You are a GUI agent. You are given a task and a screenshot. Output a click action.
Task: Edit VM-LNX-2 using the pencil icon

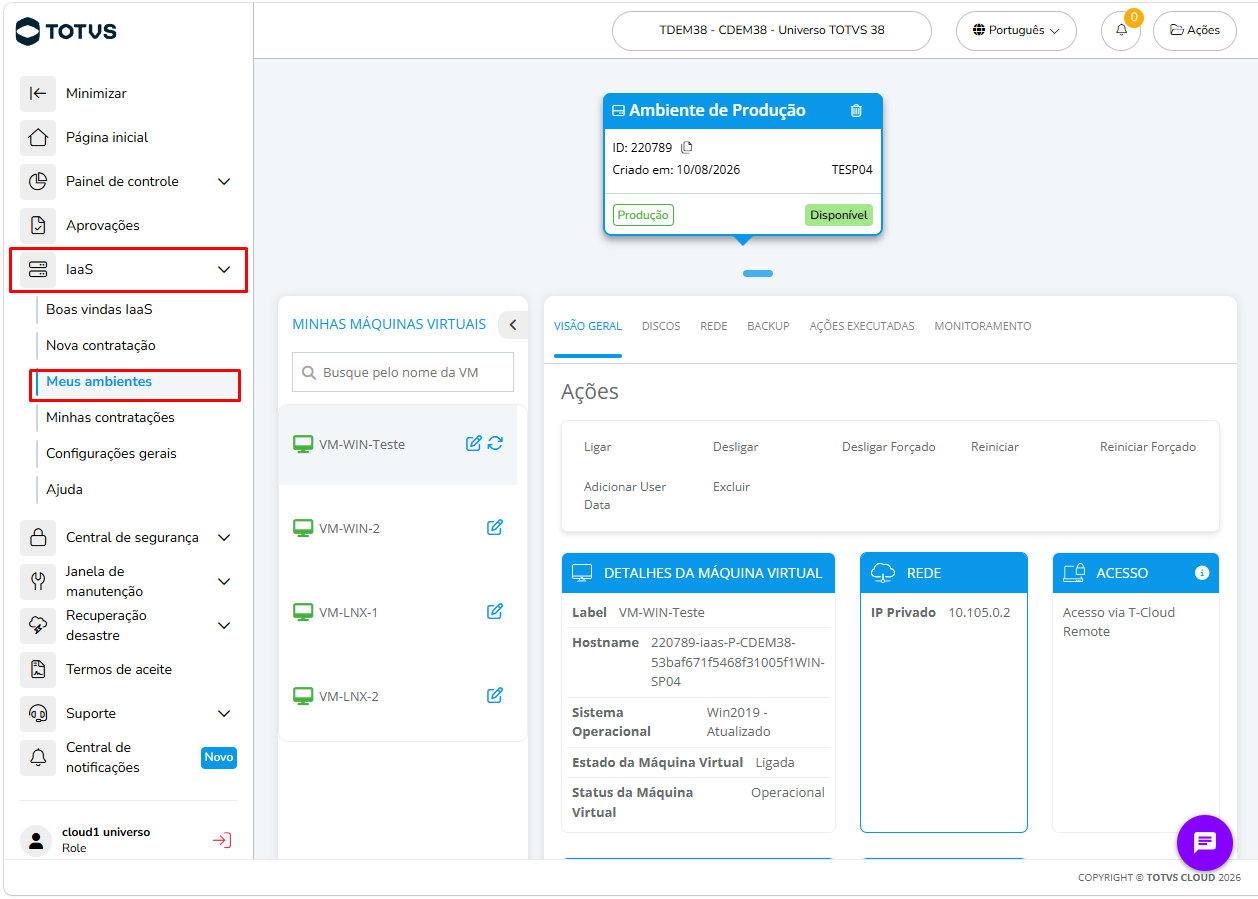(x=495, y=695)
